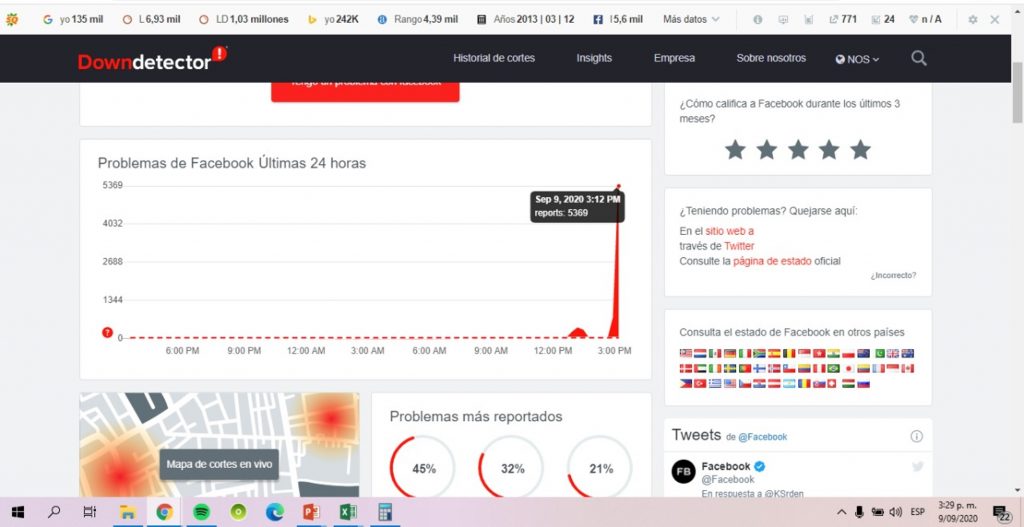Click the Facebook icon showing 5,6 mil
Viewport: 1024px width, 527px height.
click(598, 20)
